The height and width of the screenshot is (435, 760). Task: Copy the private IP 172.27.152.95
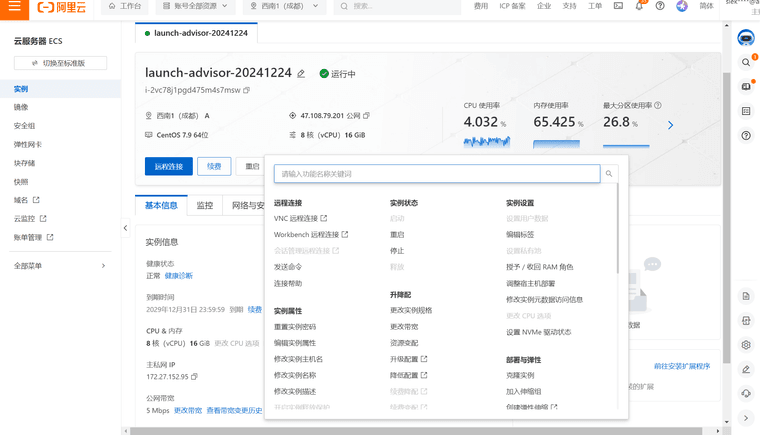194,378
